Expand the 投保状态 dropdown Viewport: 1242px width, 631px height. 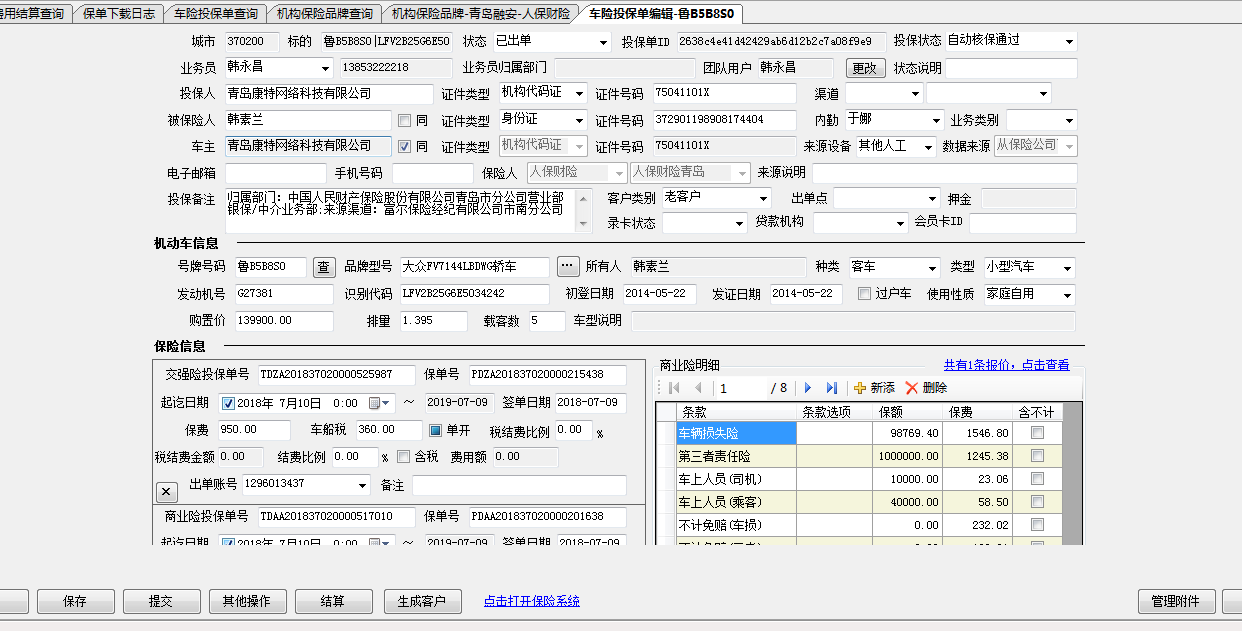tap(1069, 42)
